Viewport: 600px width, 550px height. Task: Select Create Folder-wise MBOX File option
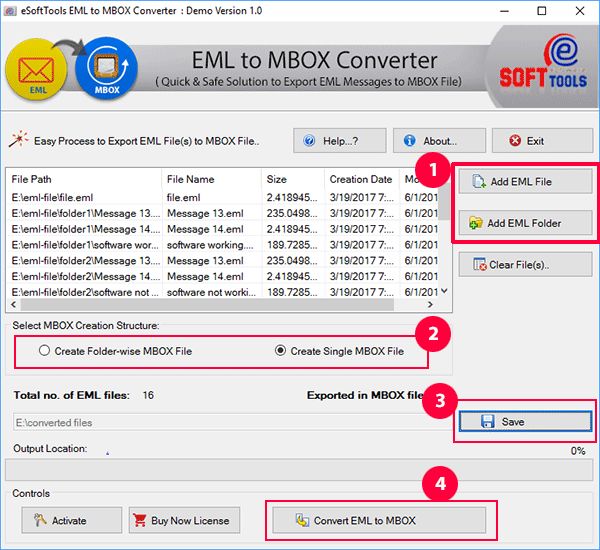(115, 351)
